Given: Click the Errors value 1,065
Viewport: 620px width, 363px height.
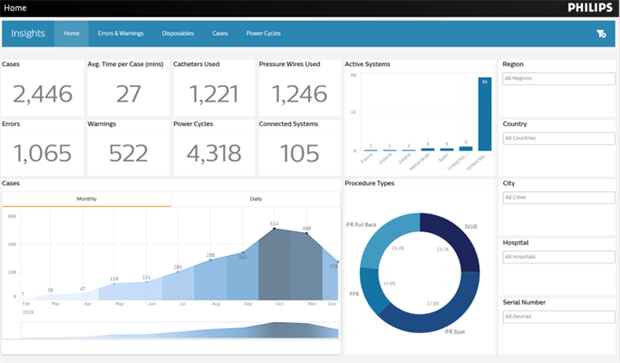Looking at the screenshot, I should (43, 153).
